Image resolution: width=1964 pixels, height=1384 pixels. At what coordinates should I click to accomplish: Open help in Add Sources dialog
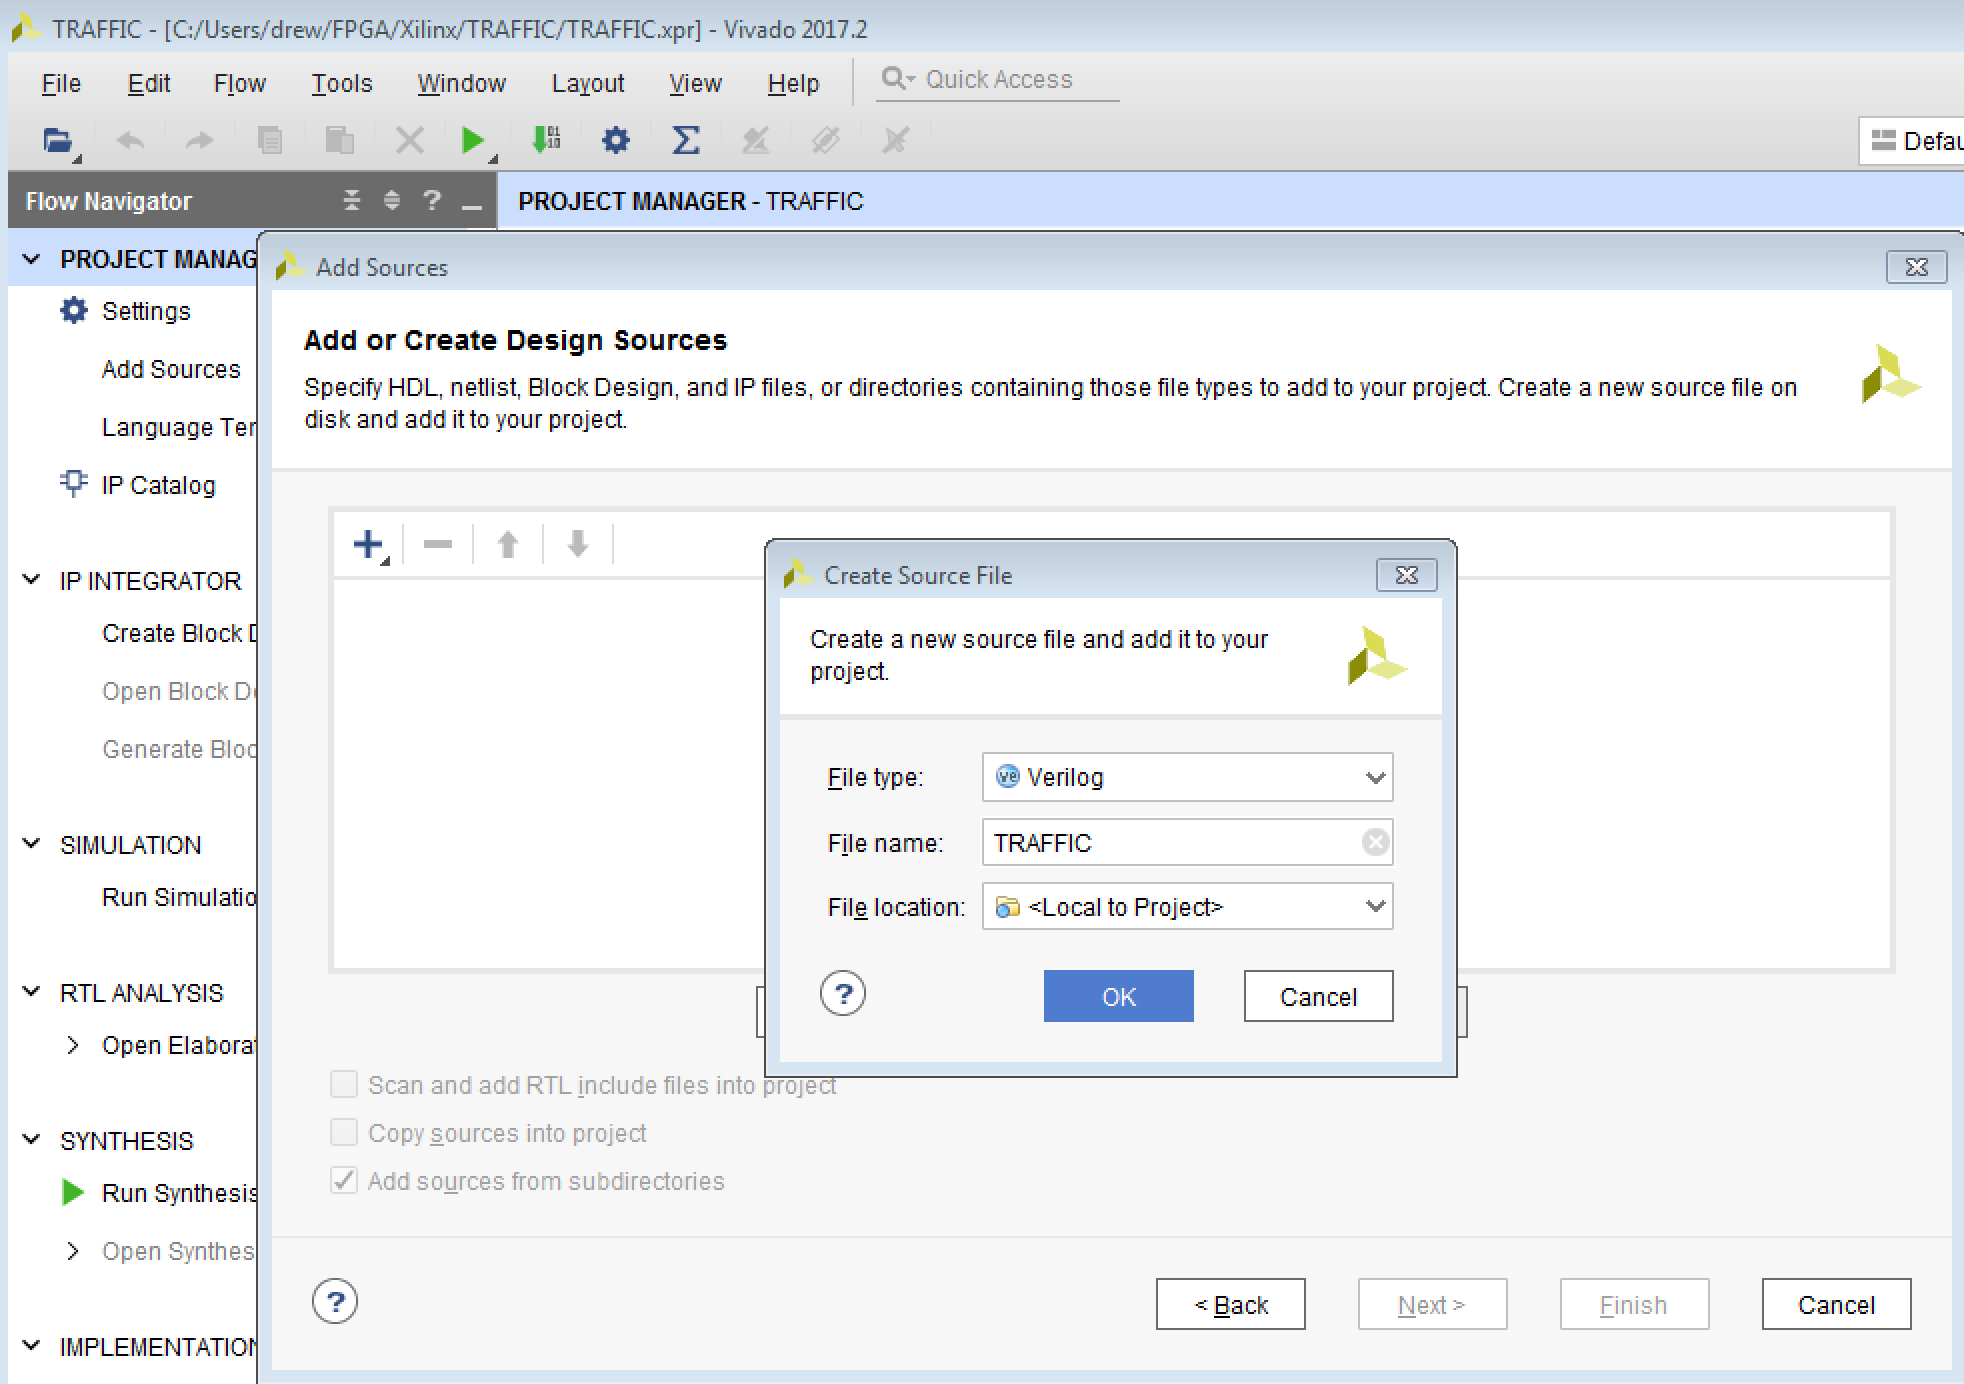[335, 1302]
